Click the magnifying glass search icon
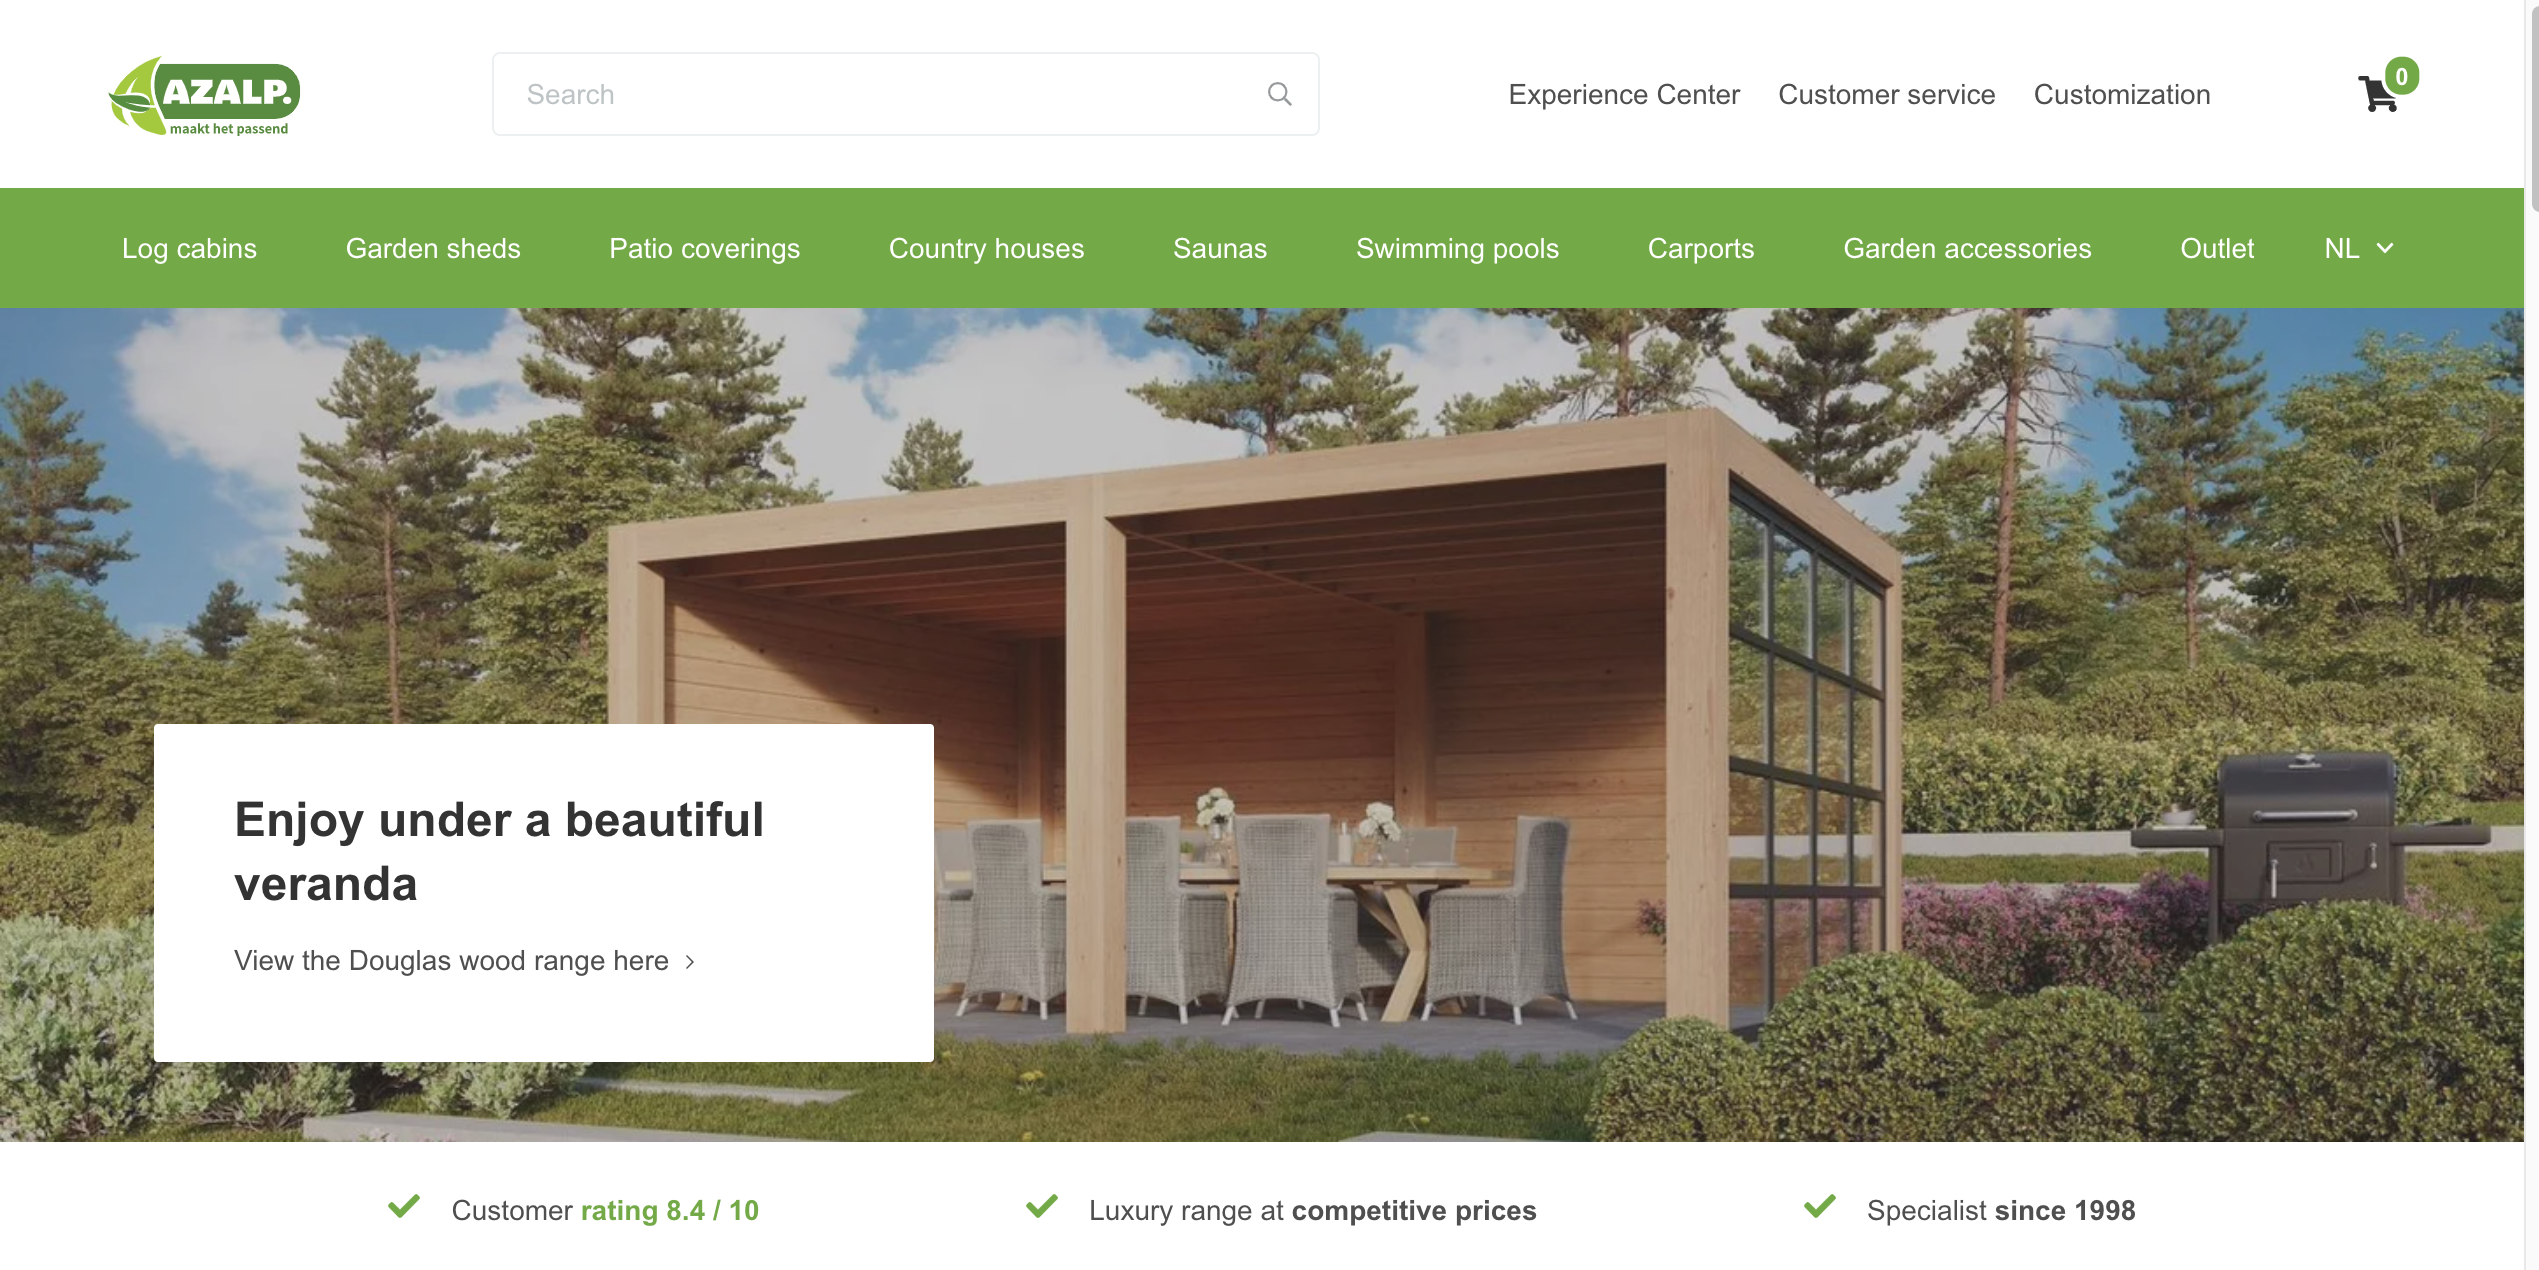Image resolution: width=2539 pixels, height=1270 pixels. coord(1279,94)
